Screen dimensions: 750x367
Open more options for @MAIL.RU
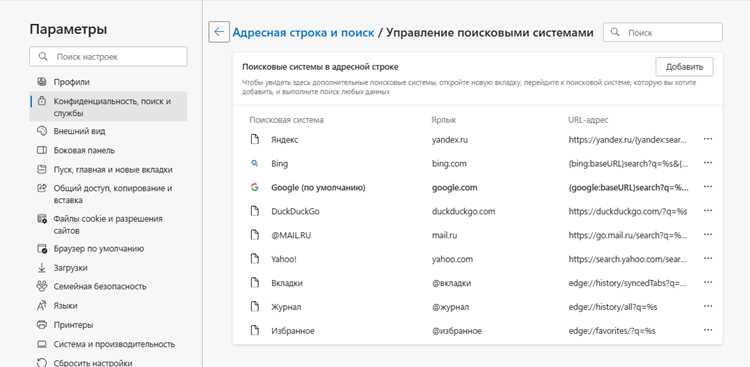708,234
